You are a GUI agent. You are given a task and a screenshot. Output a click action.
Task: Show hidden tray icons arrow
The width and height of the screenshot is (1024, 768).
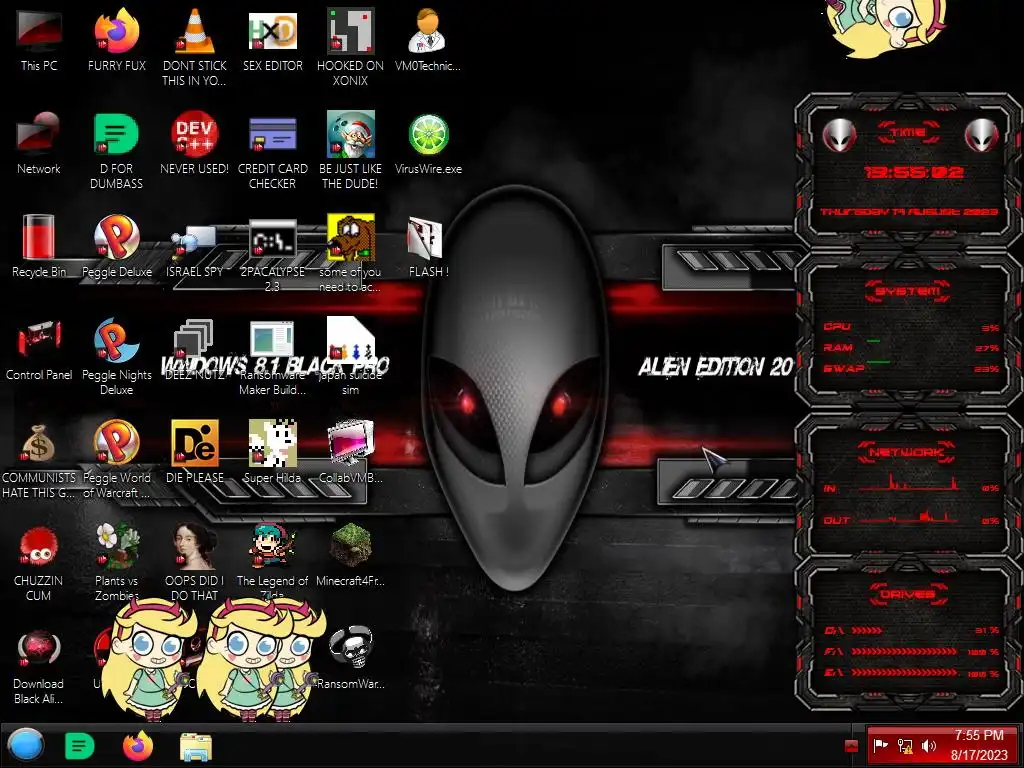coord(851,746)
